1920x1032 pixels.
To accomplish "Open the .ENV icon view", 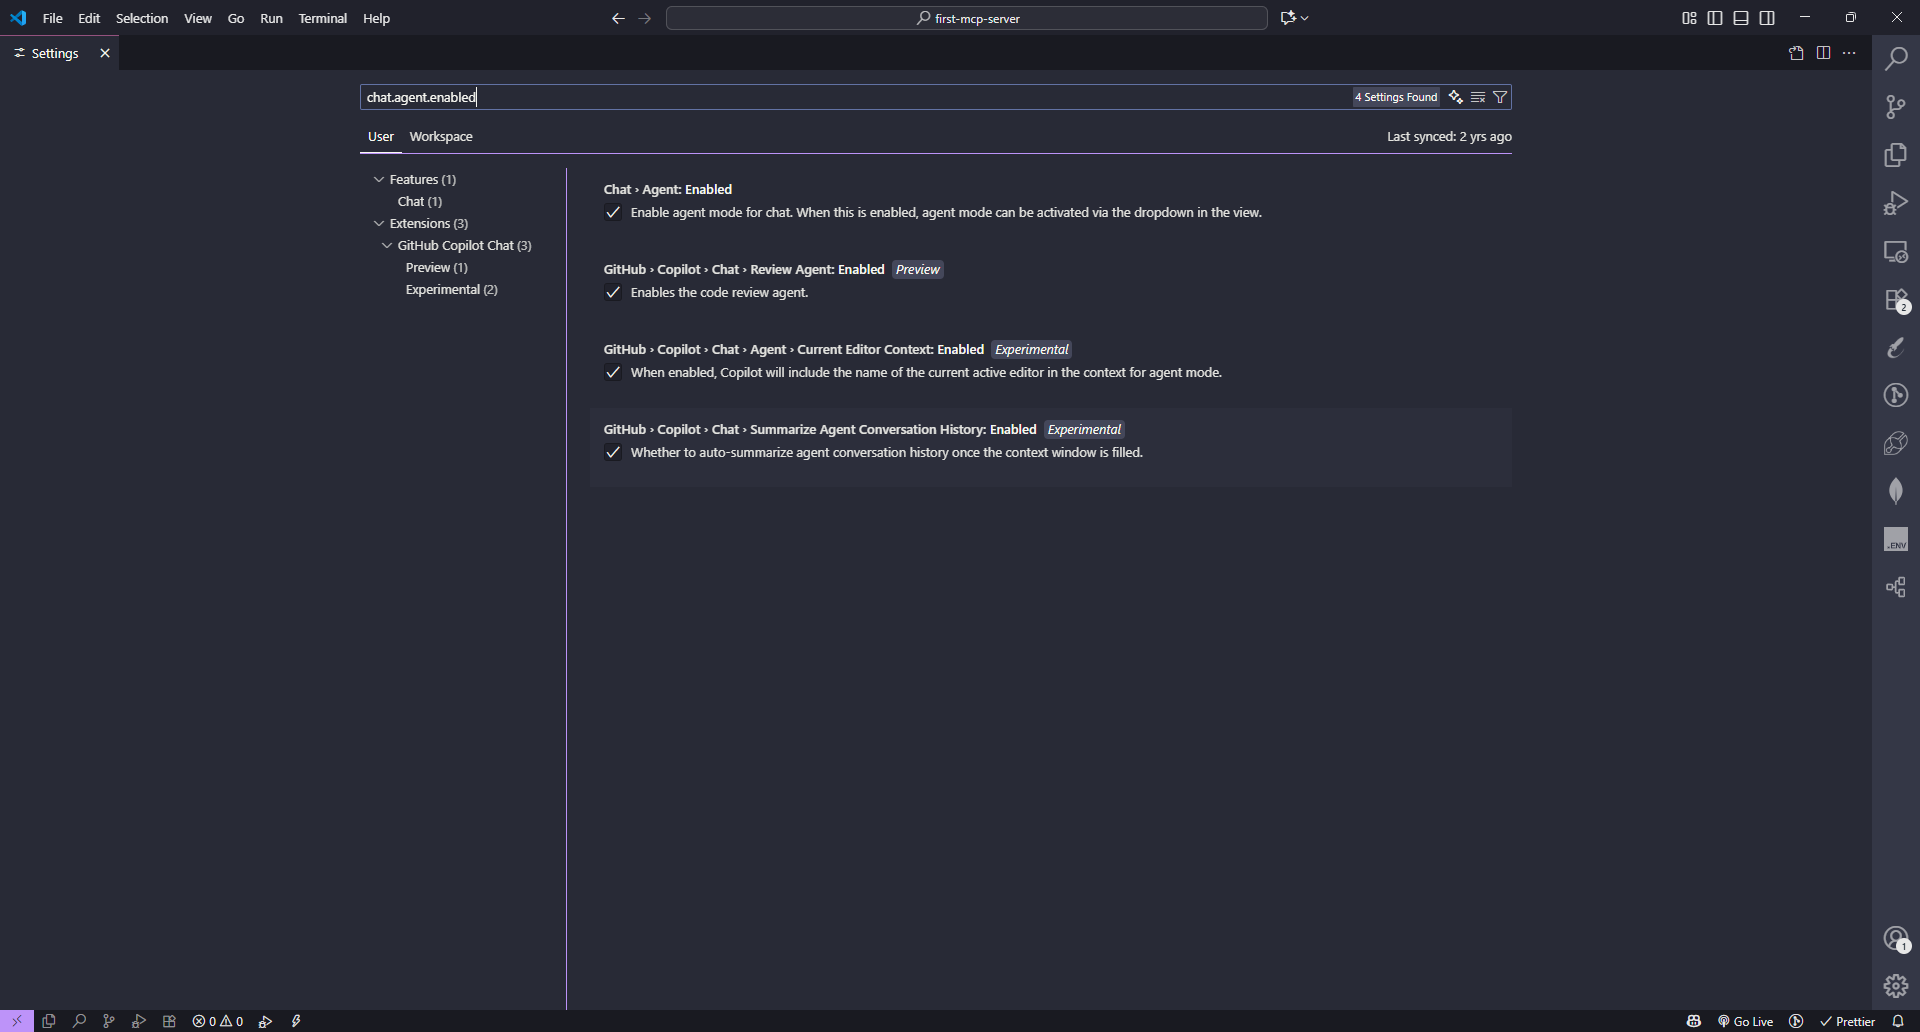I will tap(1896, 539).
